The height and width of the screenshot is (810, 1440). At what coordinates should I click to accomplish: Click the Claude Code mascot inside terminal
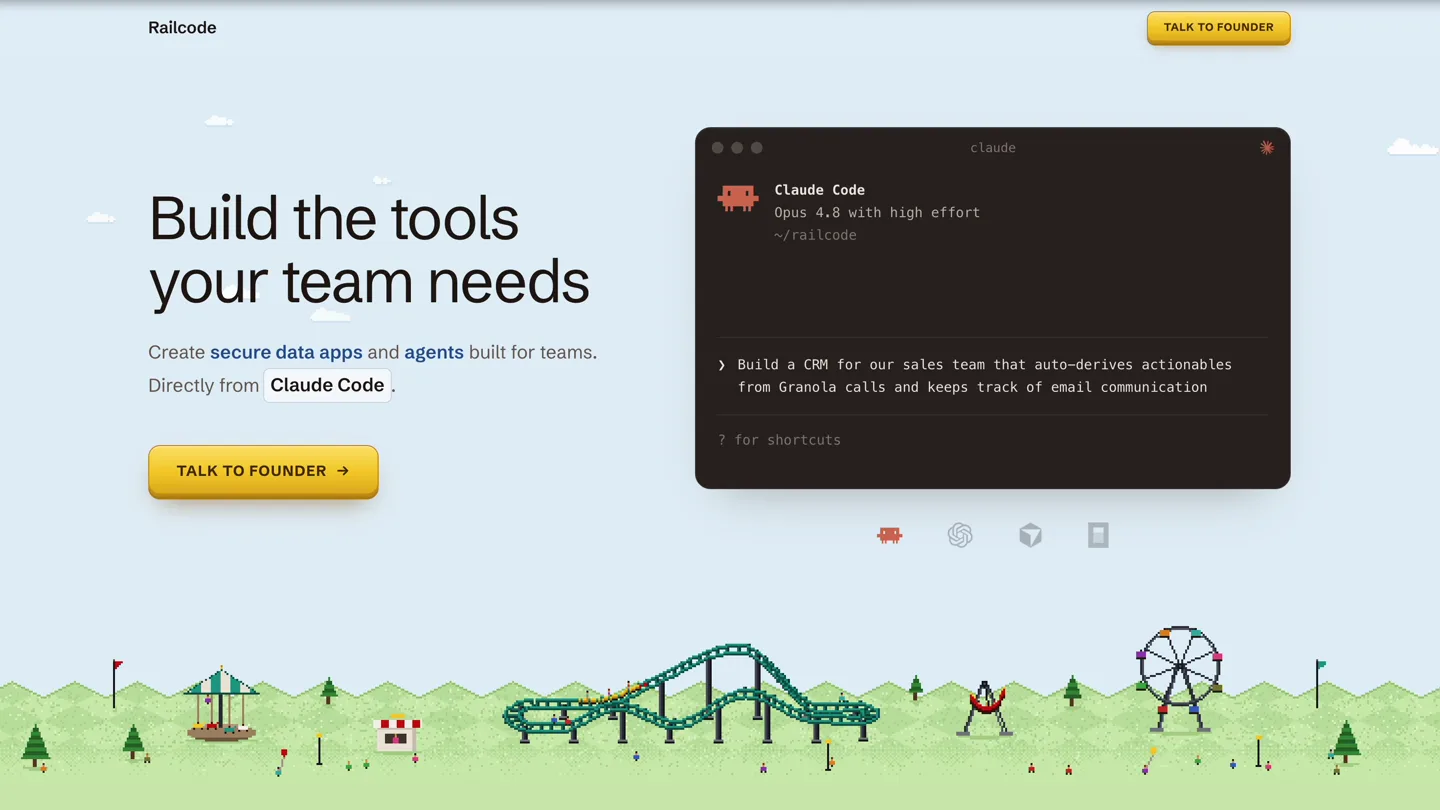click(x=738, y=198)
